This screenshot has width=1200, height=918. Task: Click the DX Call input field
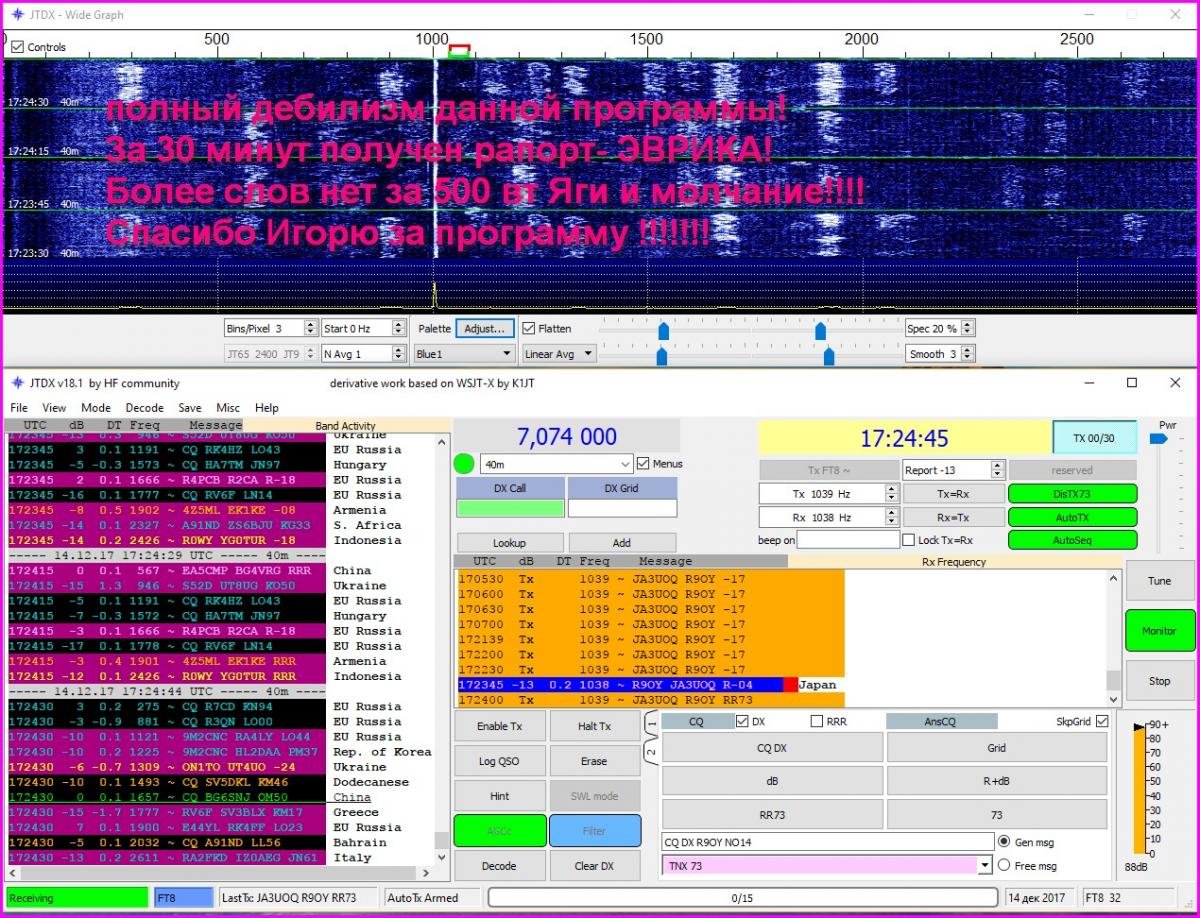pyautogui.click(x=509, y=508)
